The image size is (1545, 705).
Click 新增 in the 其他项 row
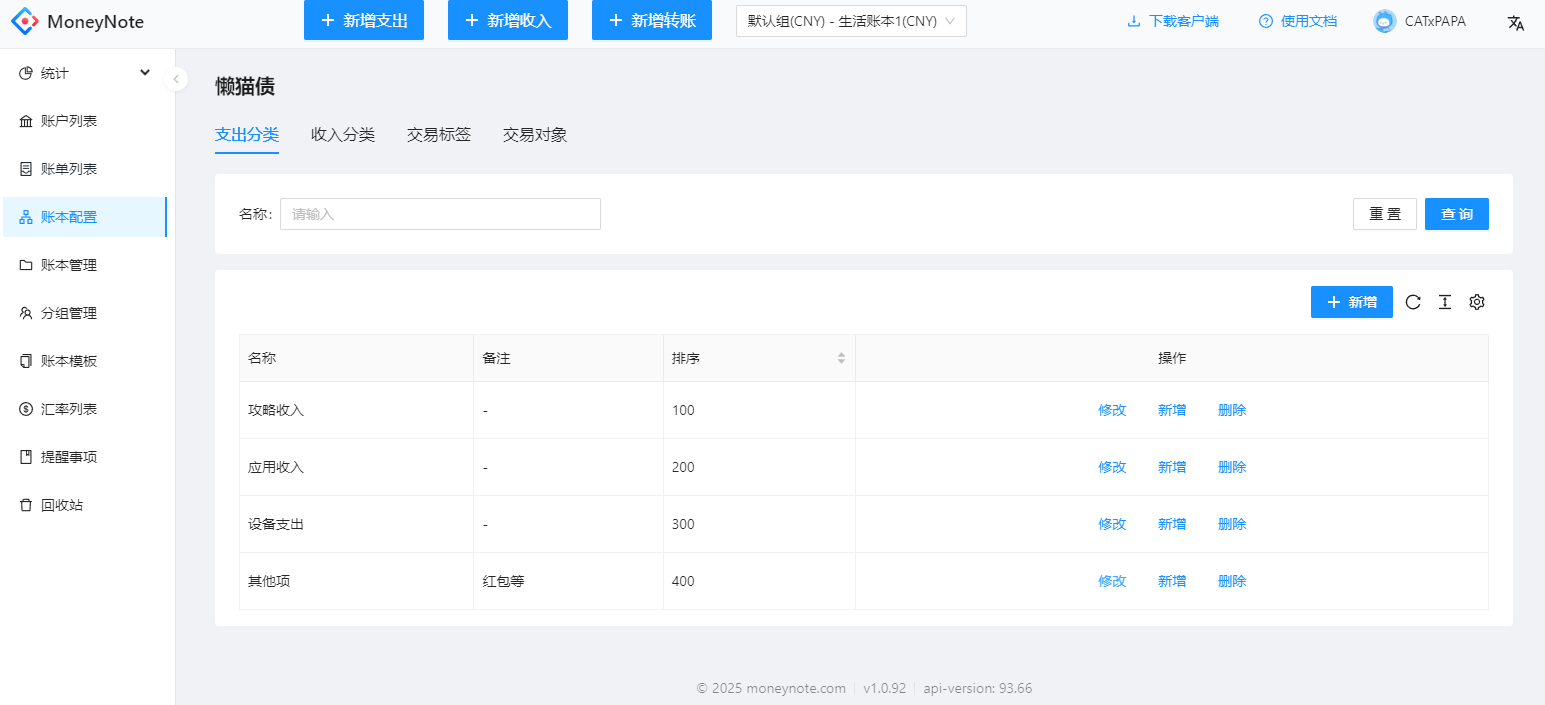pos(1172,581)
